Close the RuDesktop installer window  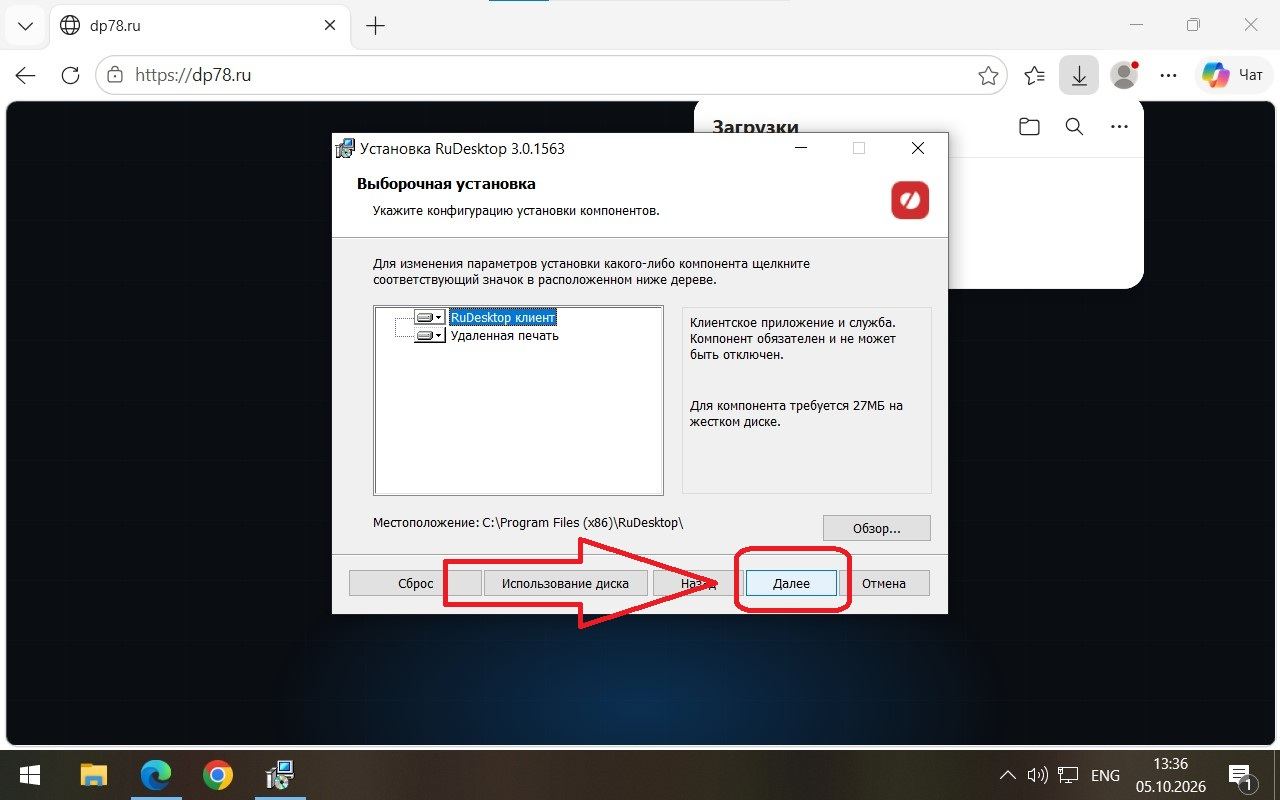[x=918, y=149]
